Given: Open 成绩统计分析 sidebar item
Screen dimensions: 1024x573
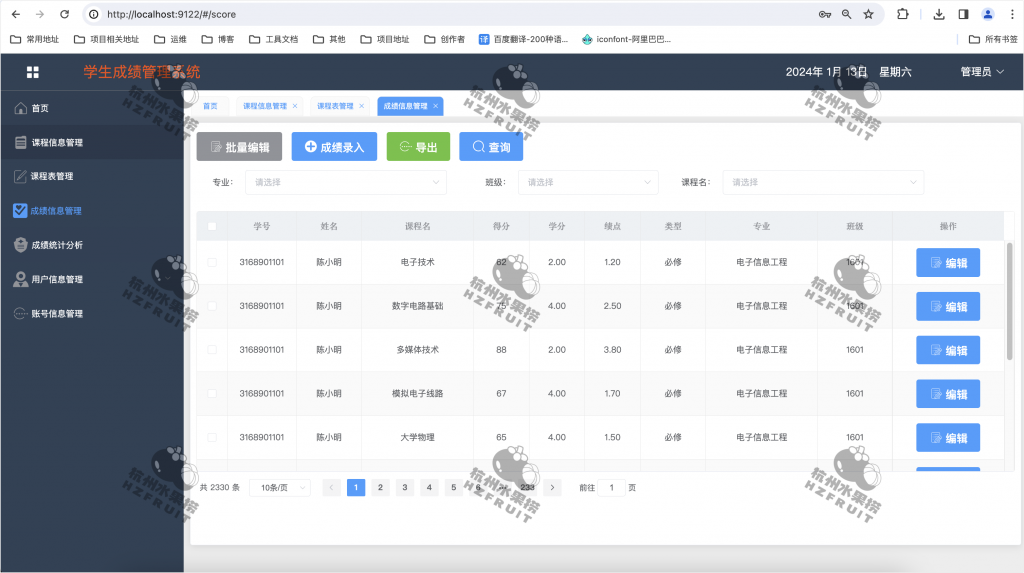Looking at the screenshot, I should (92, 245).
